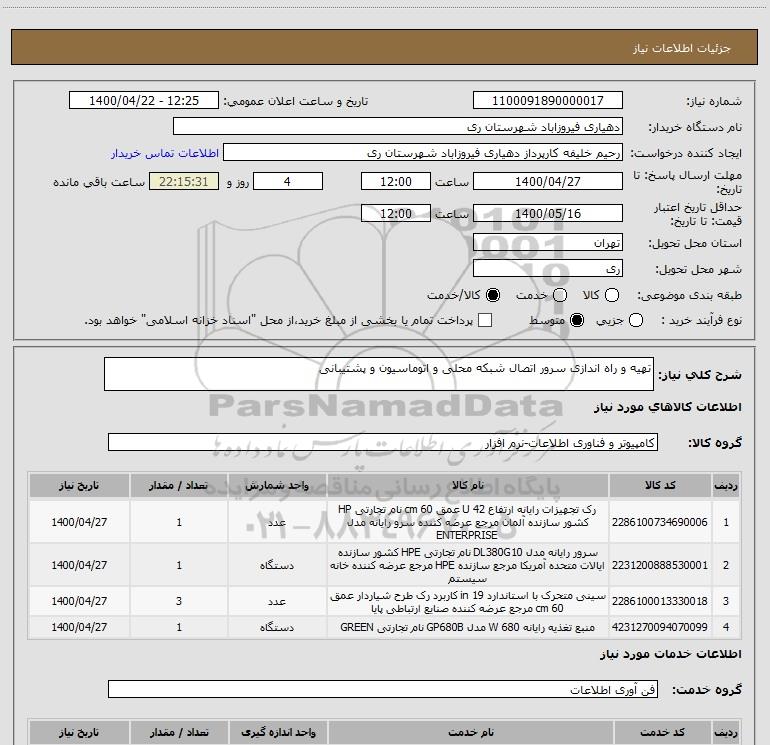Click item code 2231200888530001
Viewport: 770px width, 745px height.
(x=660, y=565)
